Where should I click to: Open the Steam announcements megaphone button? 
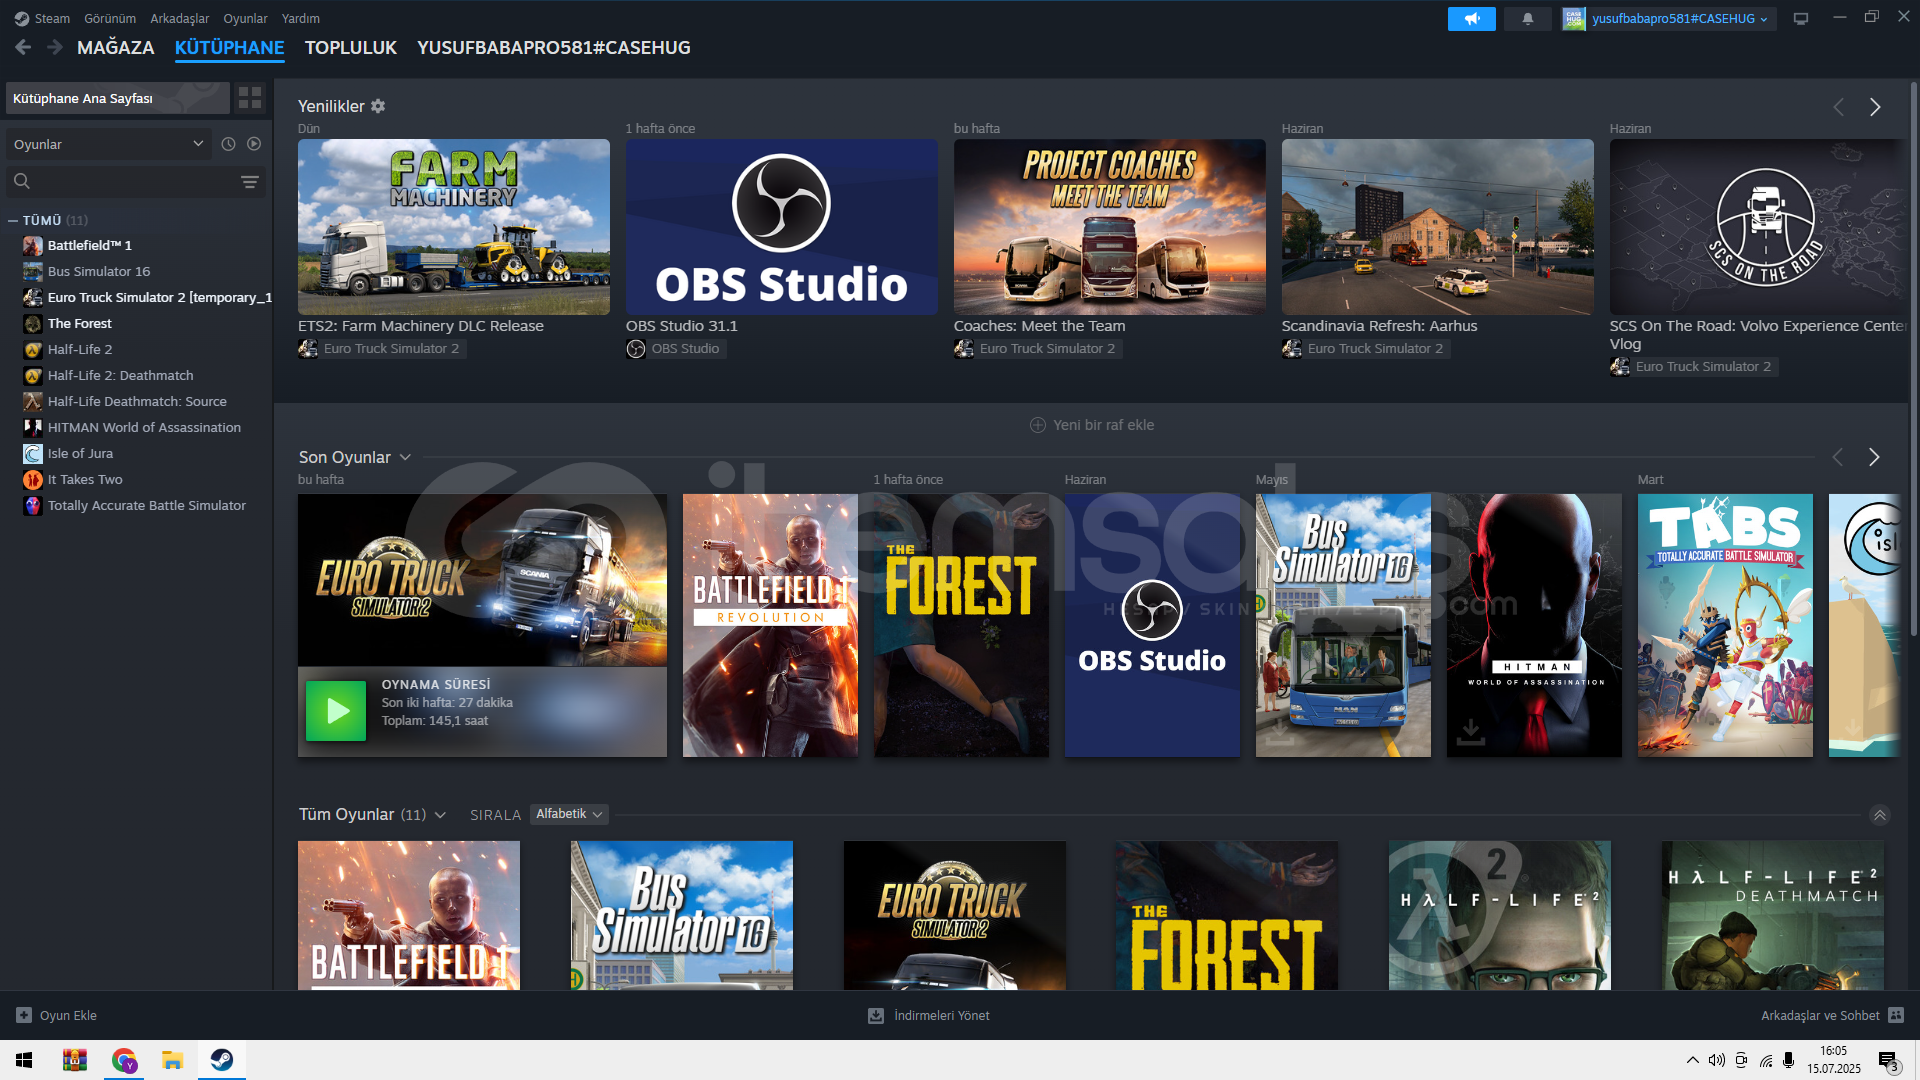point(1471,19)
